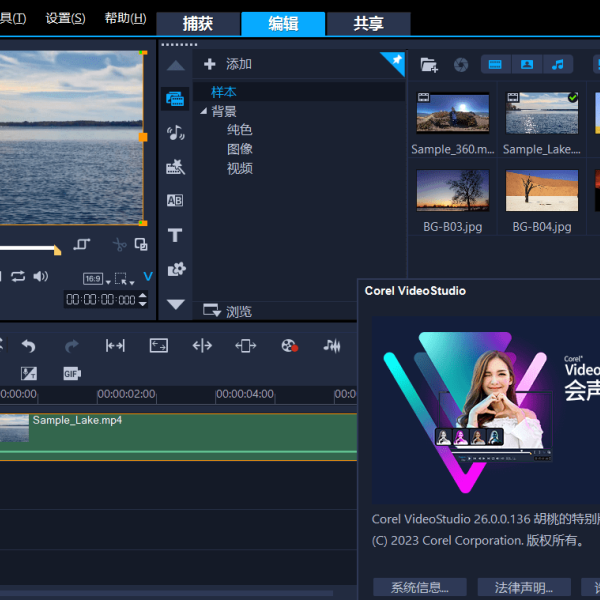The height and width of the screenshot is (600, 600).
Task: Click the 00:00:04:00 mark on timeline ruler
Action: point(245,394)
